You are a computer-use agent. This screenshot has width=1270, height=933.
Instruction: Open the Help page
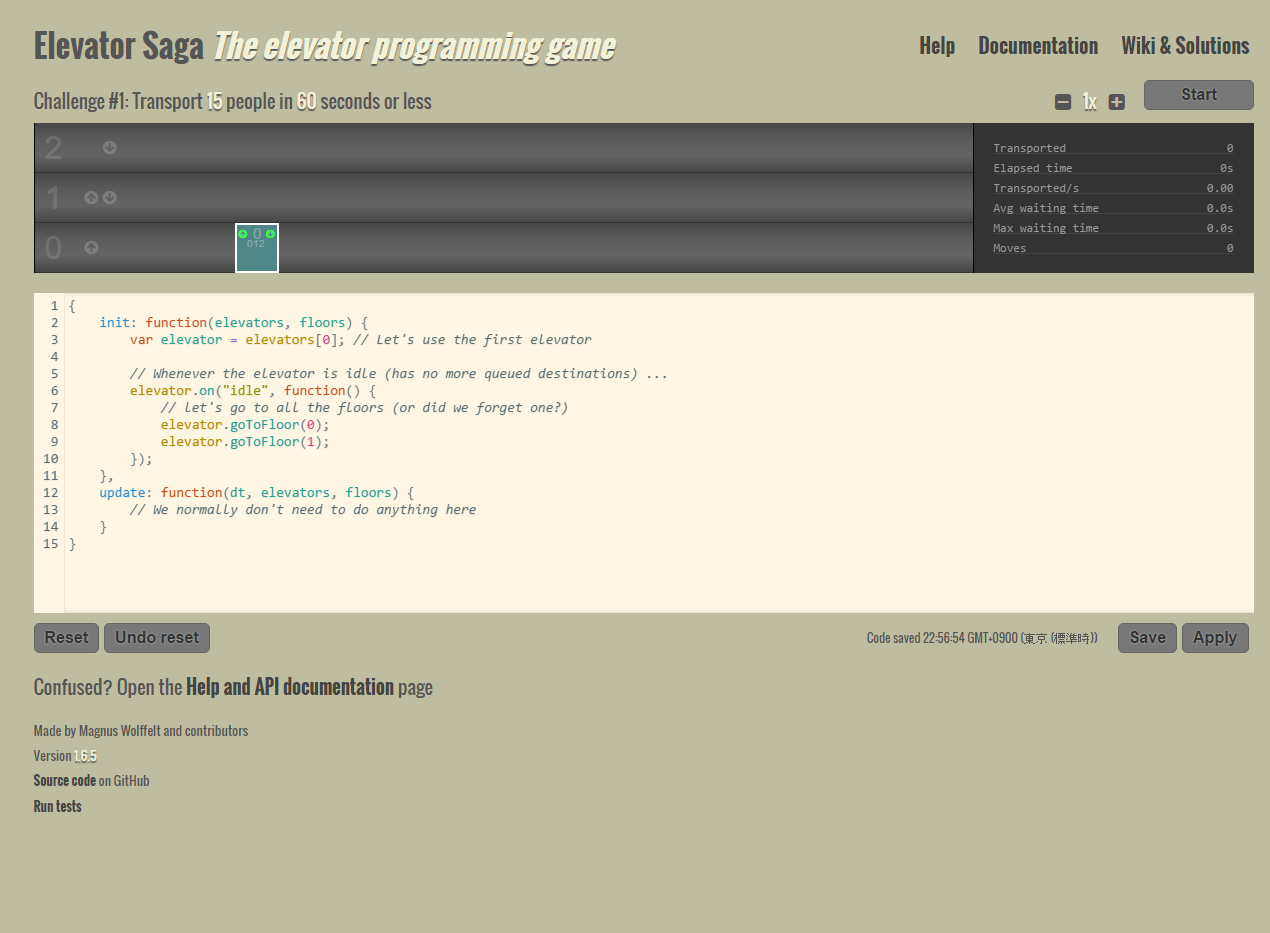(936, 46)
